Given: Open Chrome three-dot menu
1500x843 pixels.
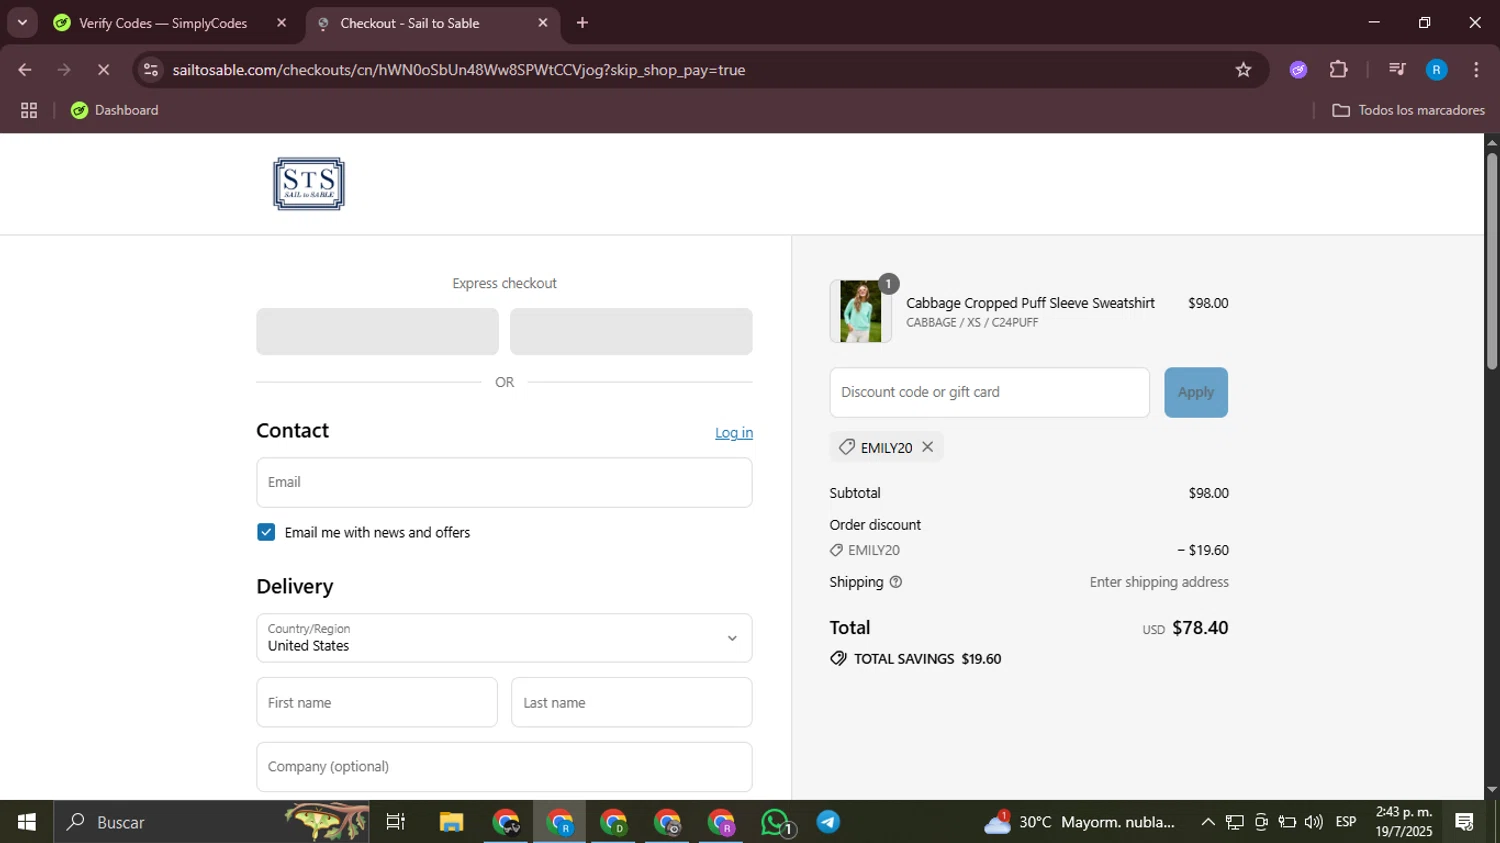Looking at the screenshot, I should (1476, 70).
